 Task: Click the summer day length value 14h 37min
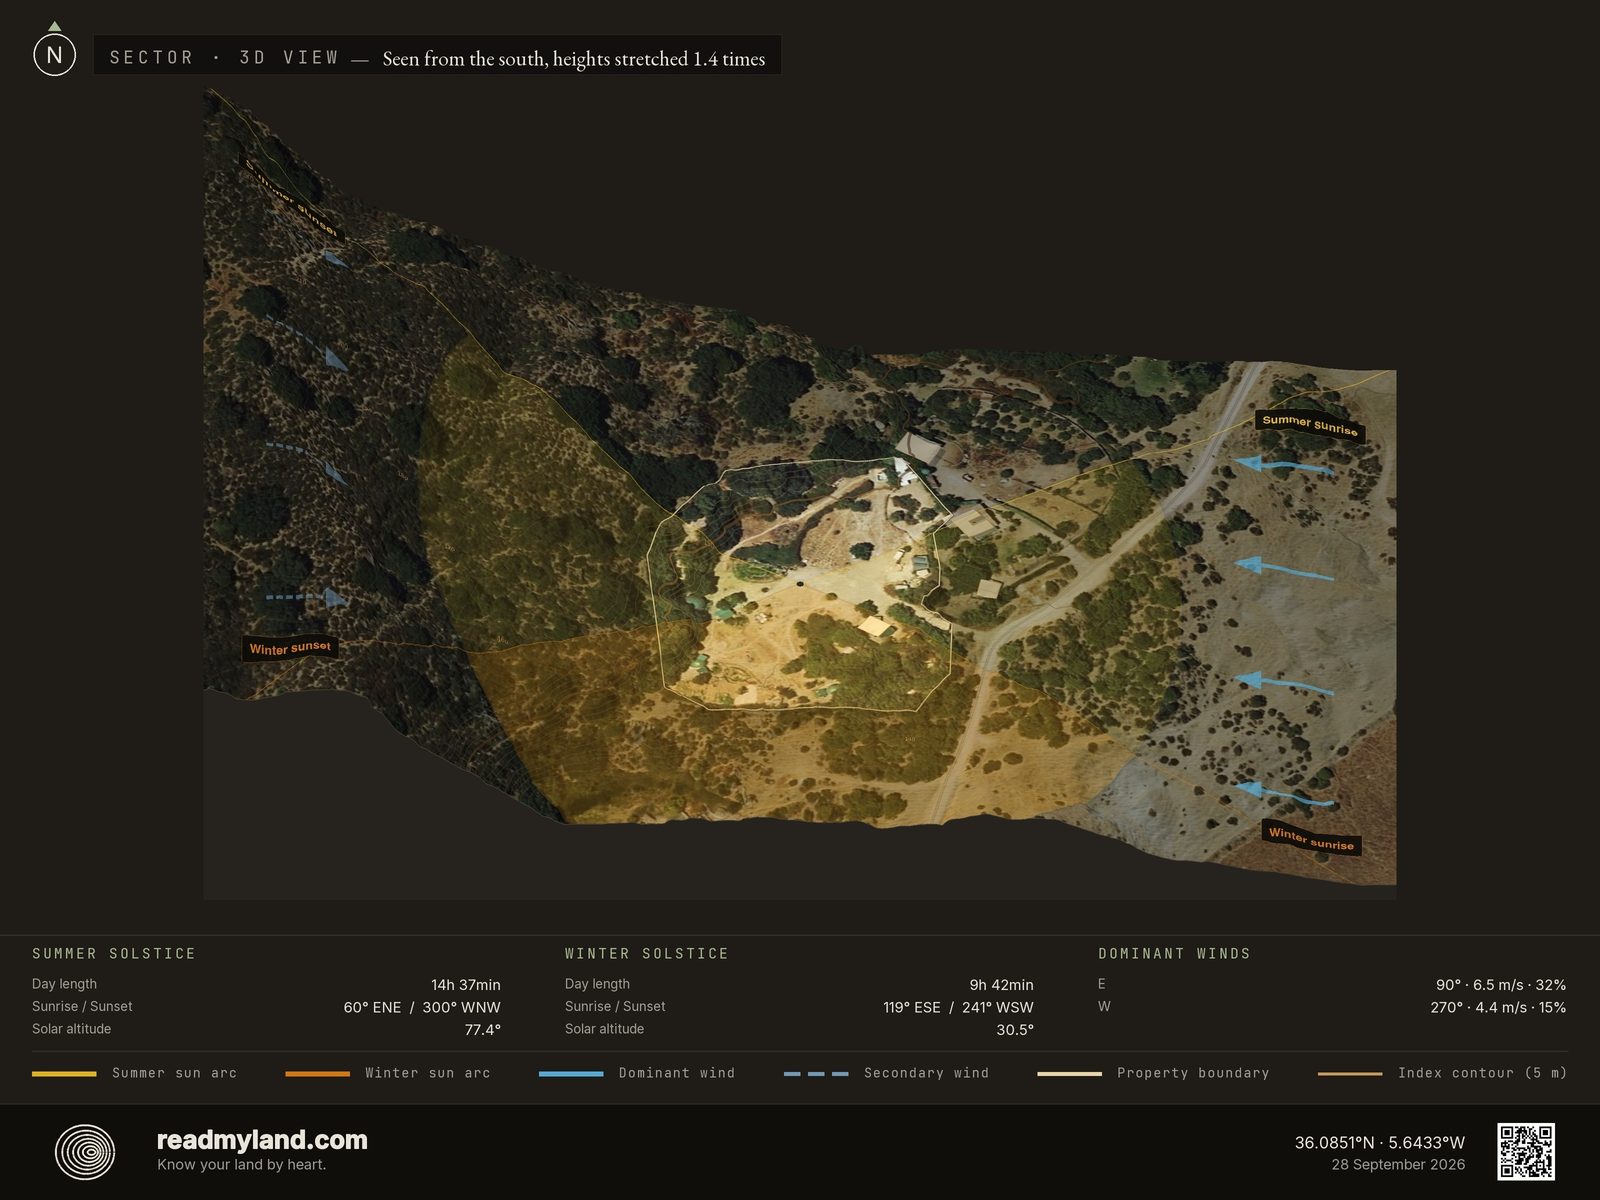pos(466,985)
